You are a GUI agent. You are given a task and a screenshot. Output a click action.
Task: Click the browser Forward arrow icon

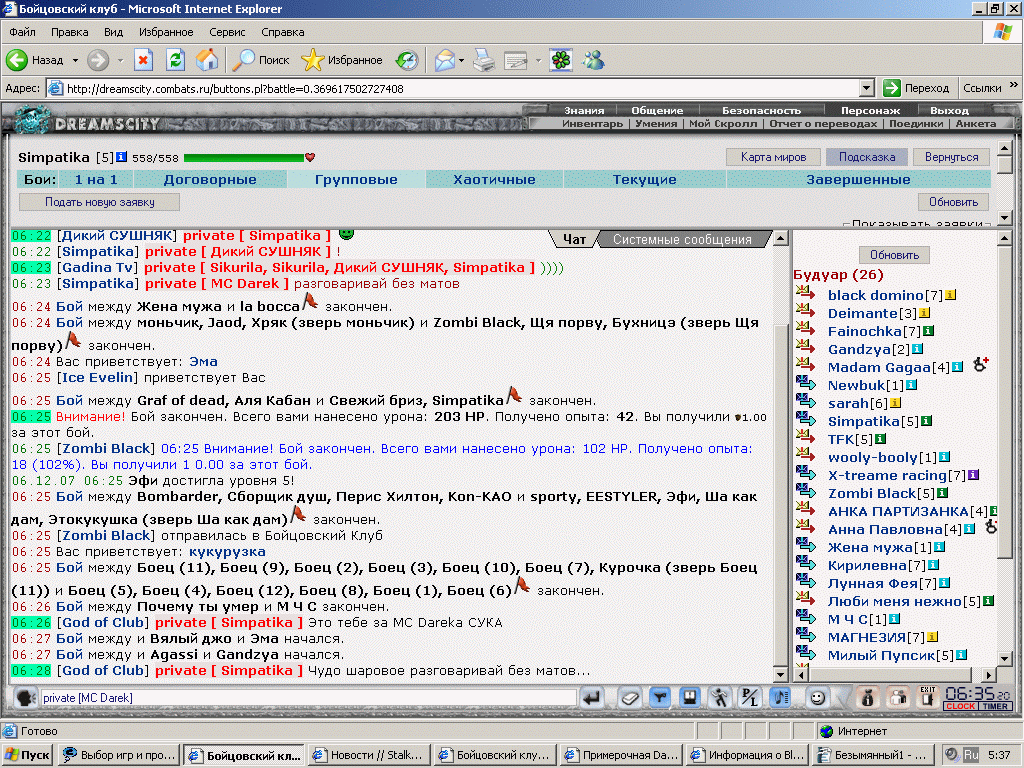click(98, 60)
